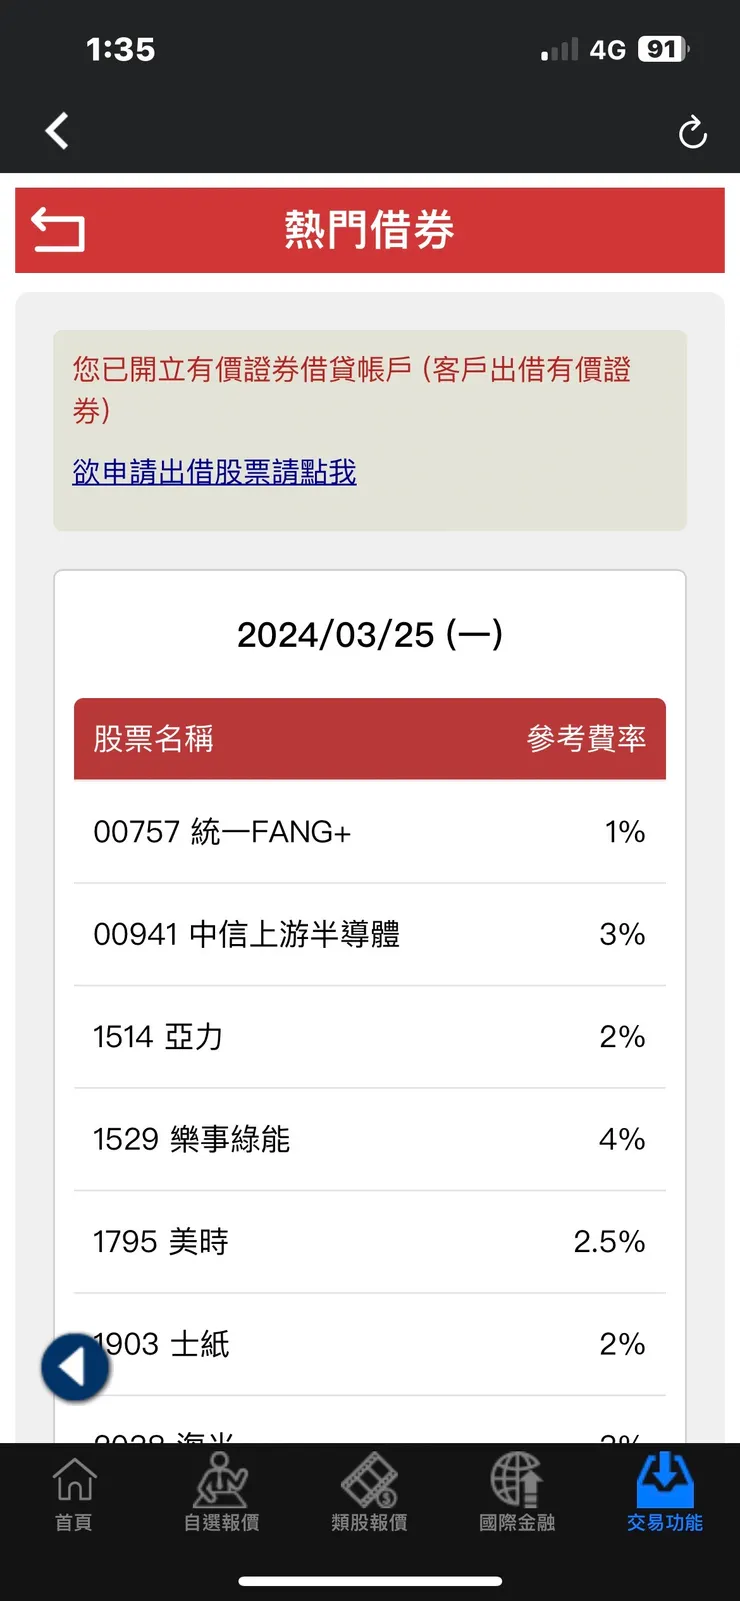This screenshot has width=740, height=1601.
Task: Choose the 1529 樂事綠能 row
Action: click(x=369, y=1139)
